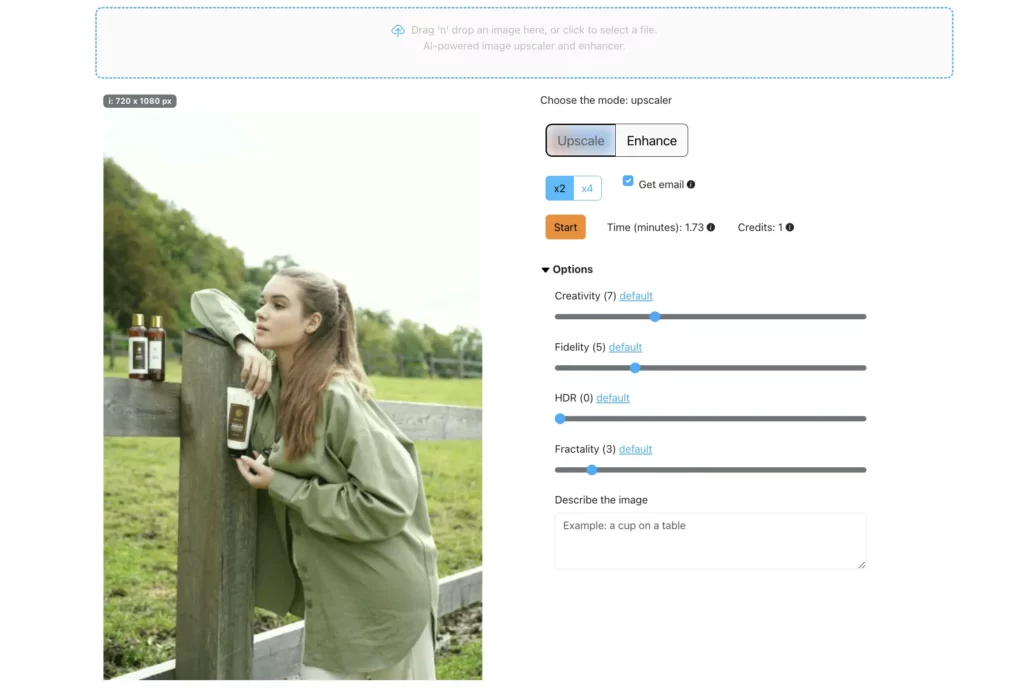1024x689 pixels.
Task: Click the Start button
Action: coord(565,227)
